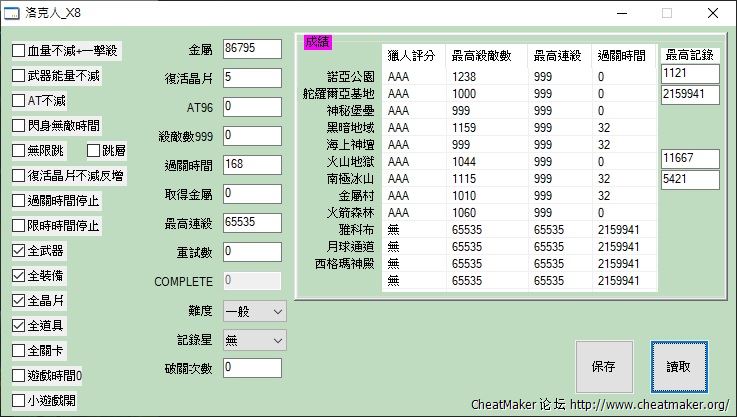Viewport: 737px width, 417px height.
Task: Enable the 血量不減+一擊殺 checkbox
Action: 19,50
